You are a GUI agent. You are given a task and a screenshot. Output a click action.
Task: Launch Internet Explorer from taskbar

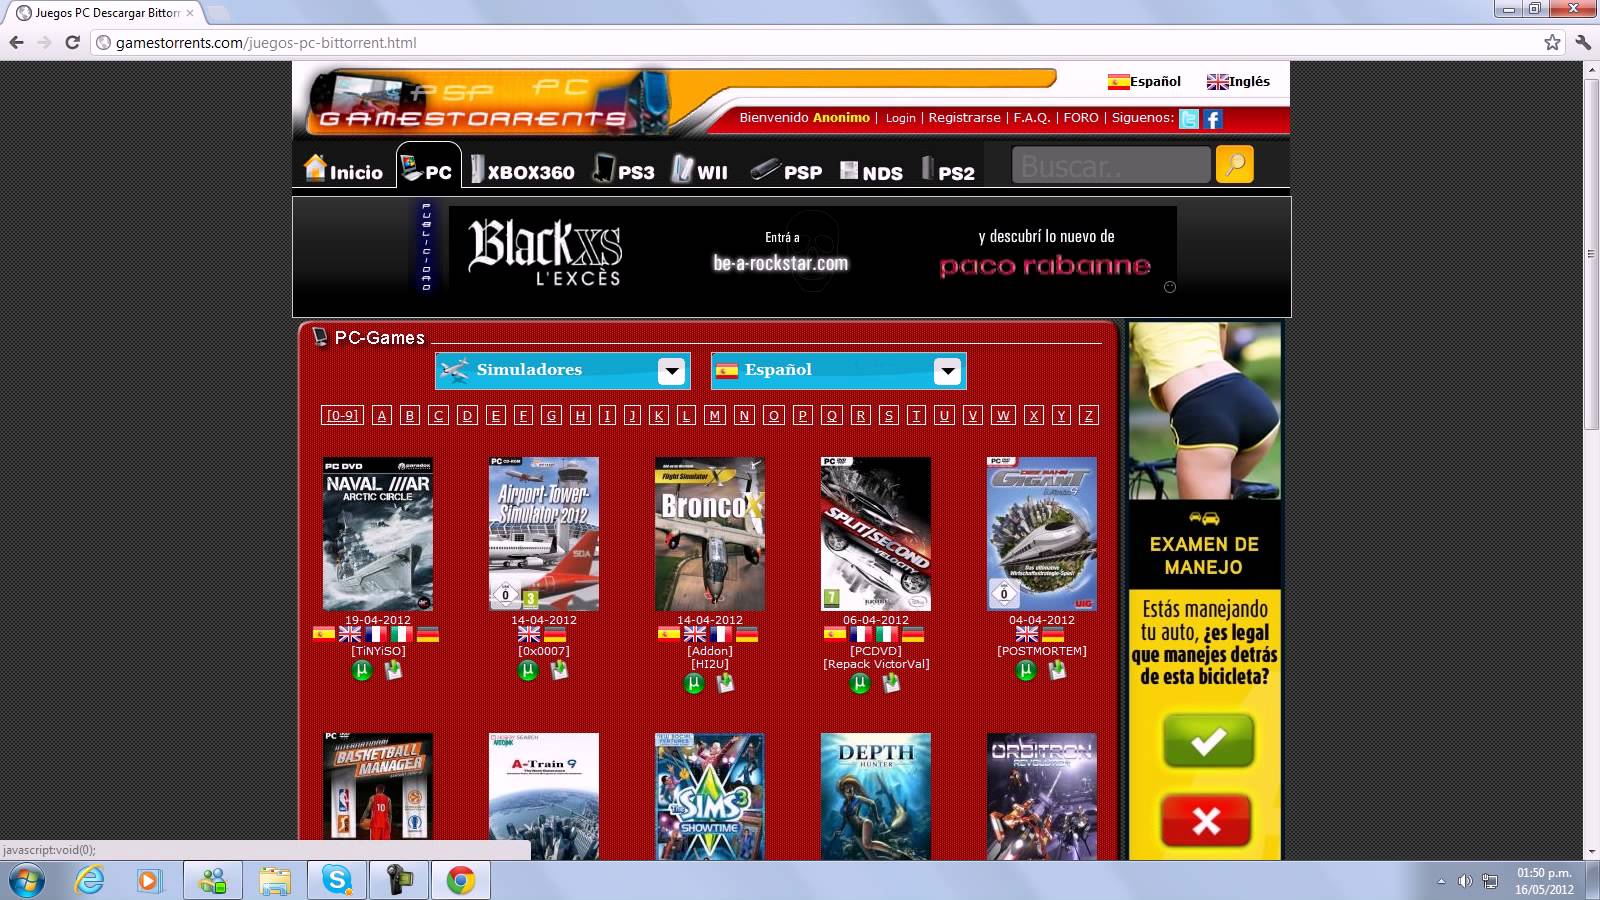click(90, 881)
